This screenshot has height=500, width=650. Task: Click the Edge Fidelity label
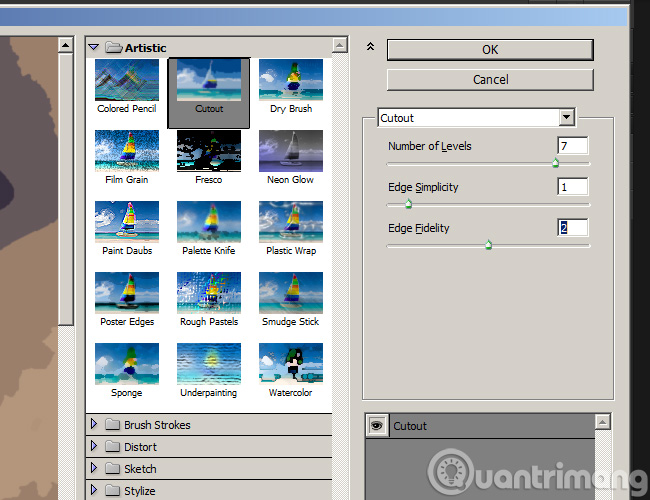pyautogui.click(x=418, y=228)
